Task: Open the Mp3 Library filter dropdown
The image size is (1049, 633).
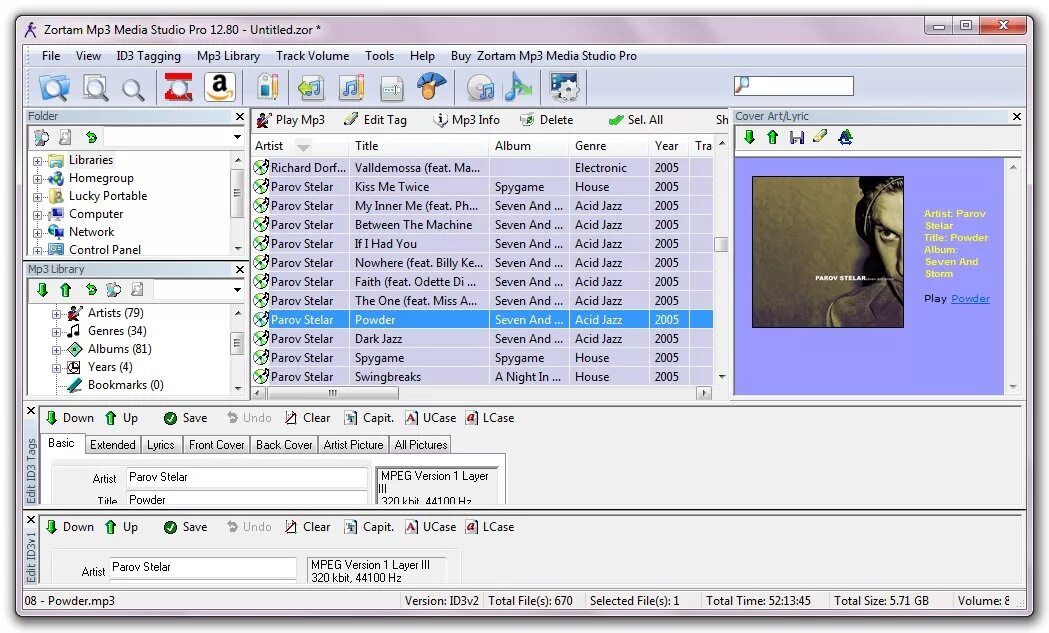Action: tap(237, 290)
